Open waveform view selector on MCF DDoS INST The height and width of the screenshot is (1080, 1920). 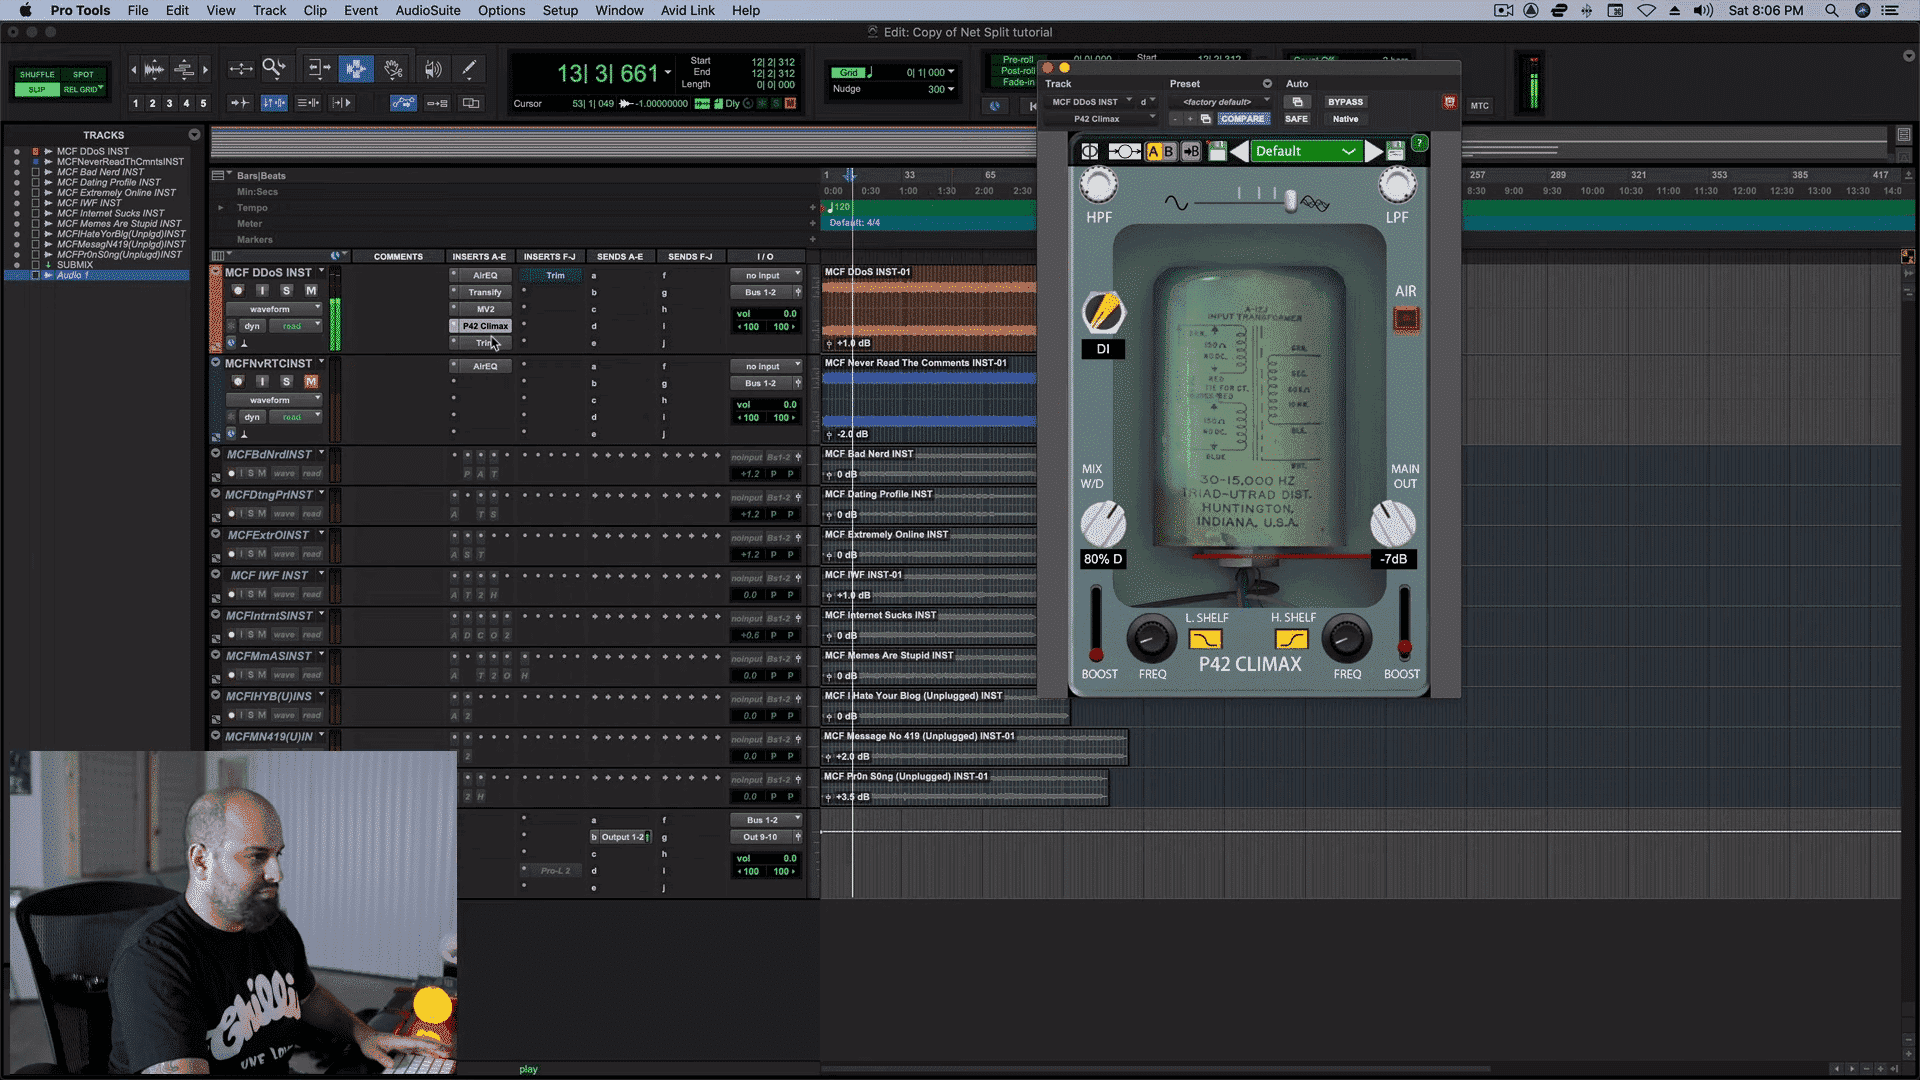click(273, 309)
